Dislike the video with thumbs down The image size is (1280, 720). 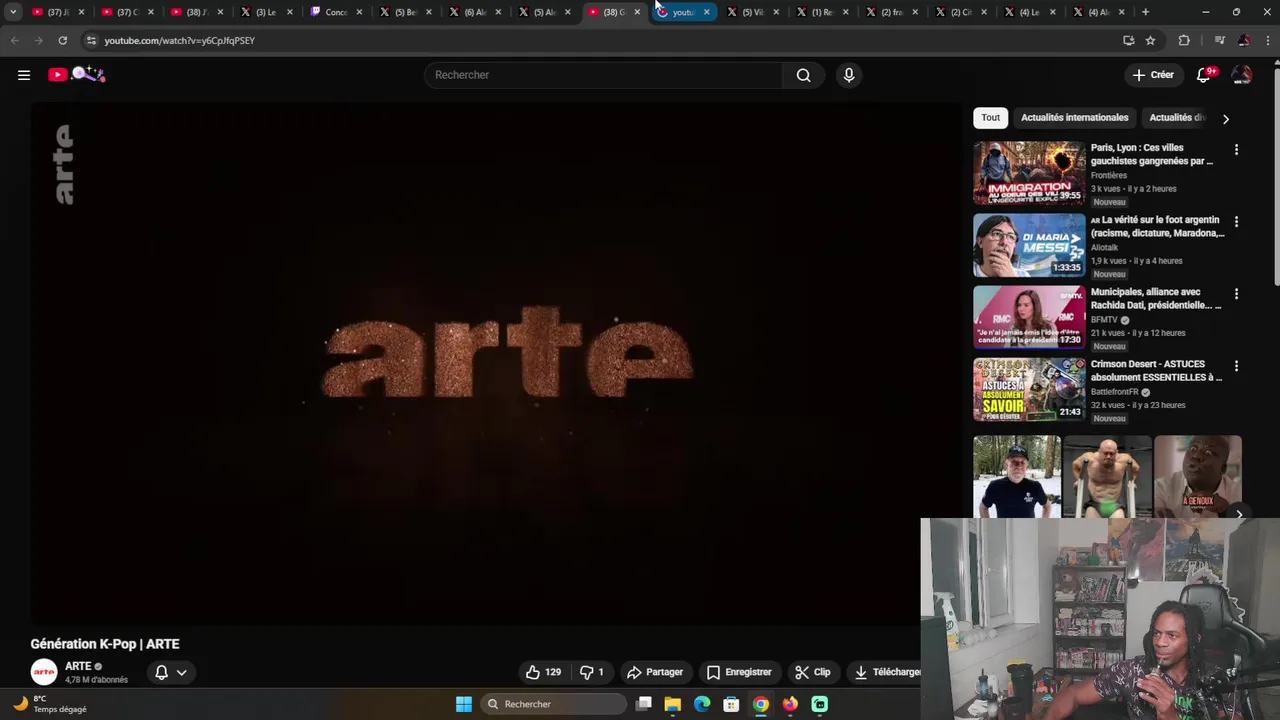pyautogui.click(x=592, y=672)
